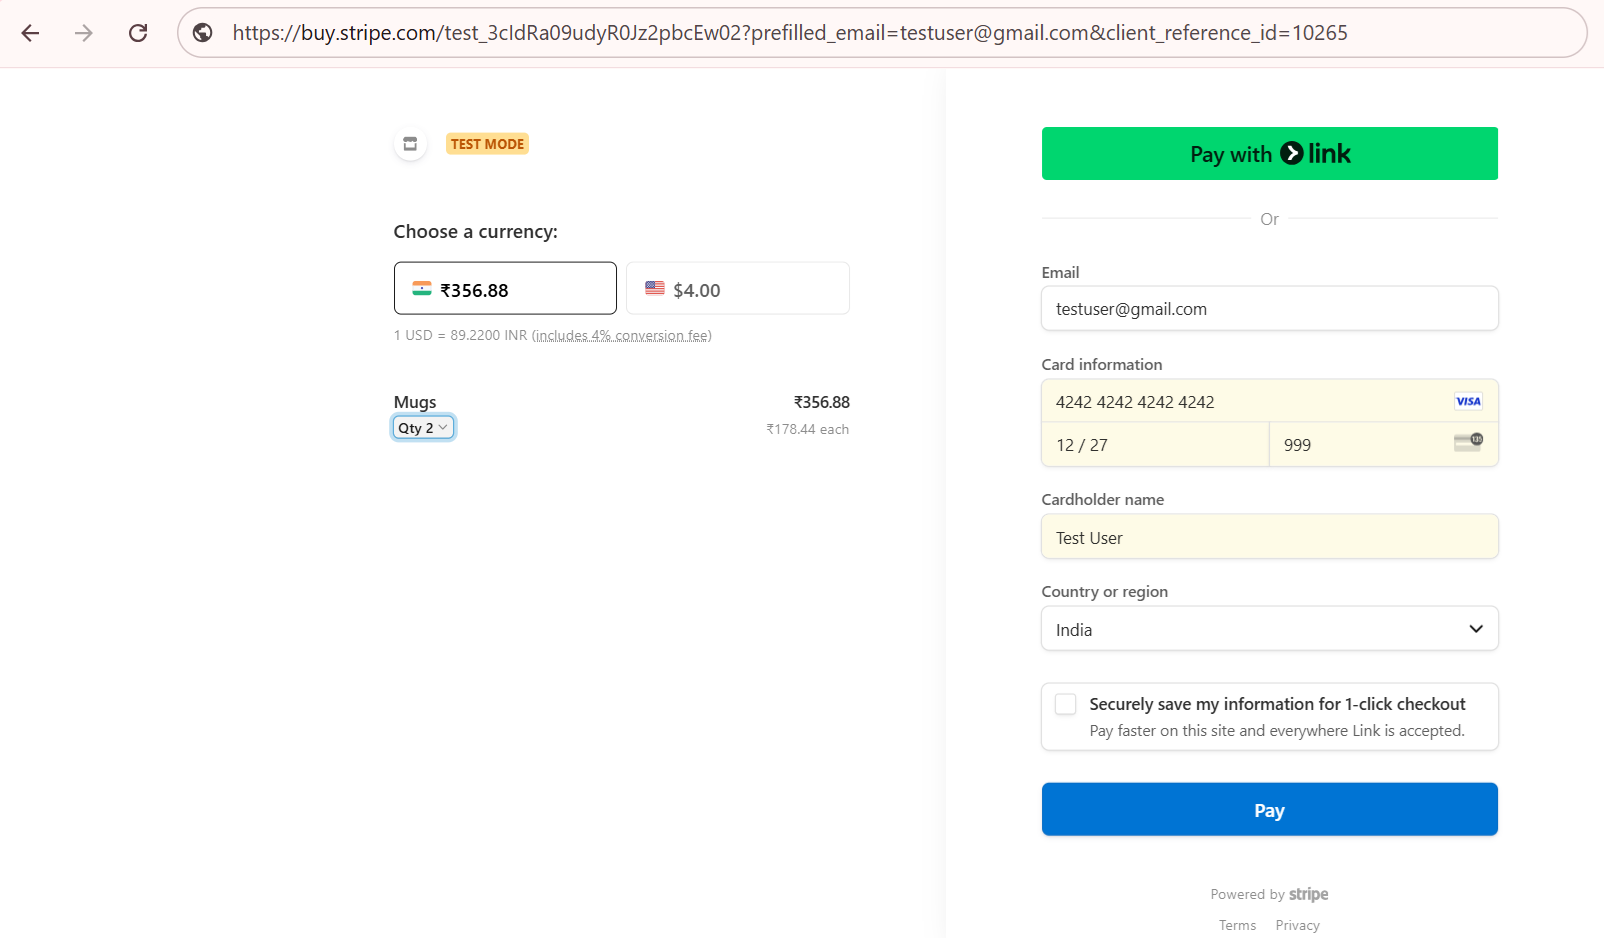The width and height of the screenshot is (1604, 938).
Task: Open site information globe icon
Action: coord(202,33)
